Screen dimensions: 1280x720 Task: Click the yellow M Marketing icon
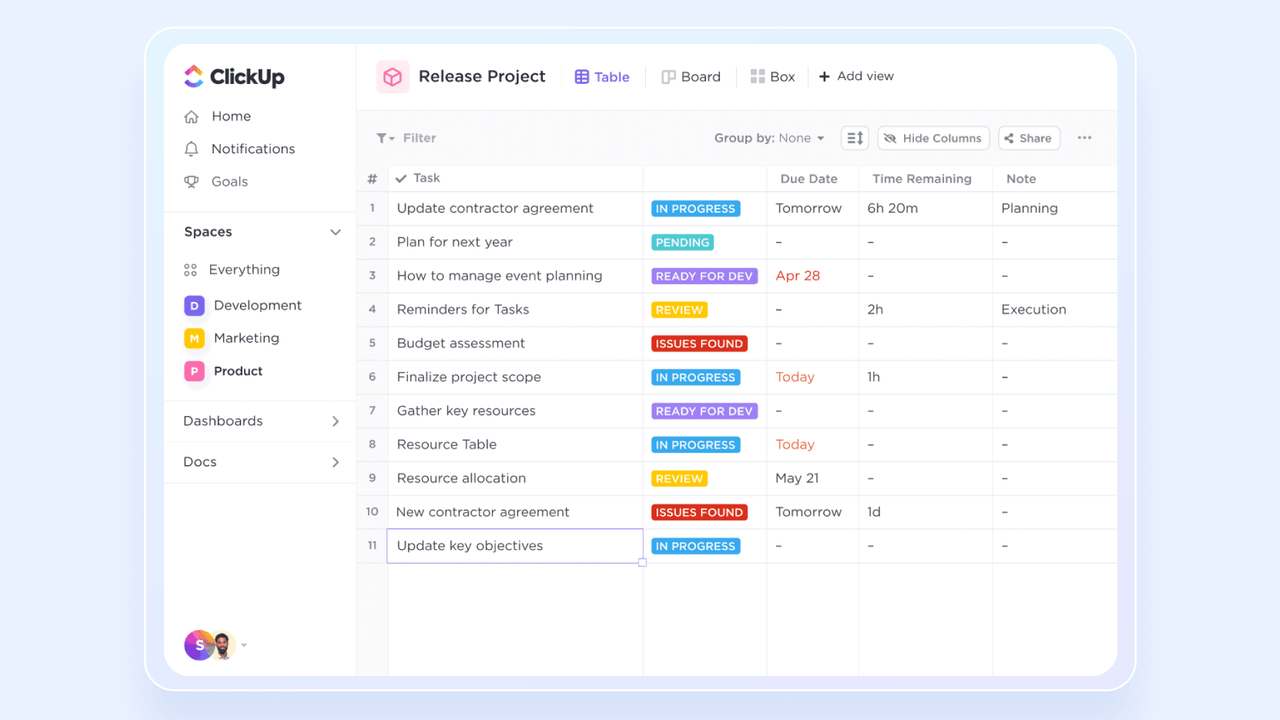click(194, 338)
